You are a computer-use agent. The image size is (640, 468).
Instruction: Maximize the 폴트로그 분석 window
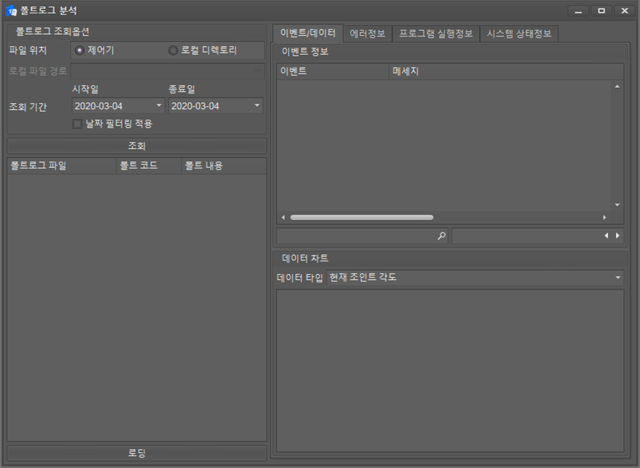[601, 10]
